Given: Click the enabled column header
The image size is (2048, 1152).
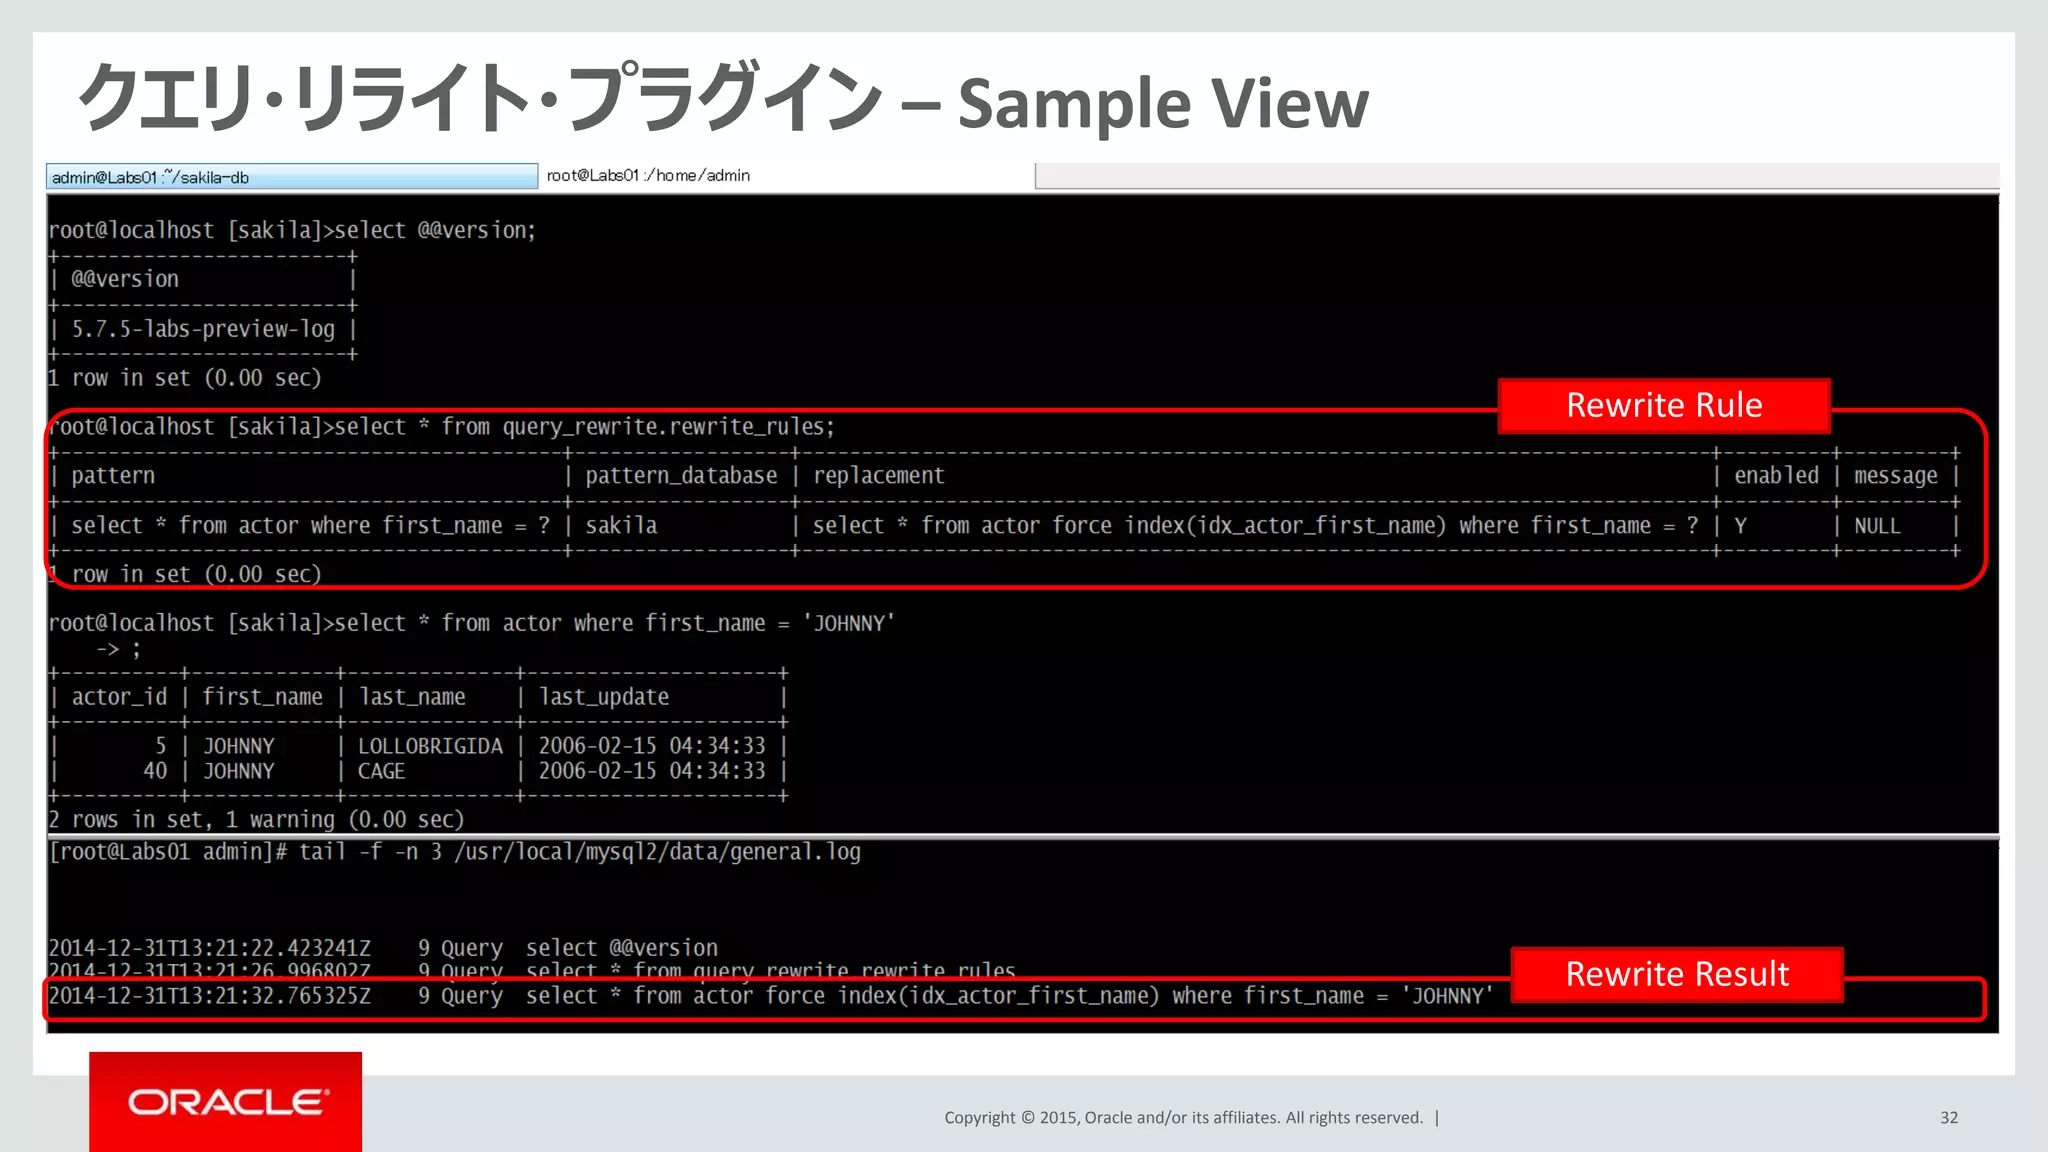Looking at the screenshot, I should [x=1776, y=476].
